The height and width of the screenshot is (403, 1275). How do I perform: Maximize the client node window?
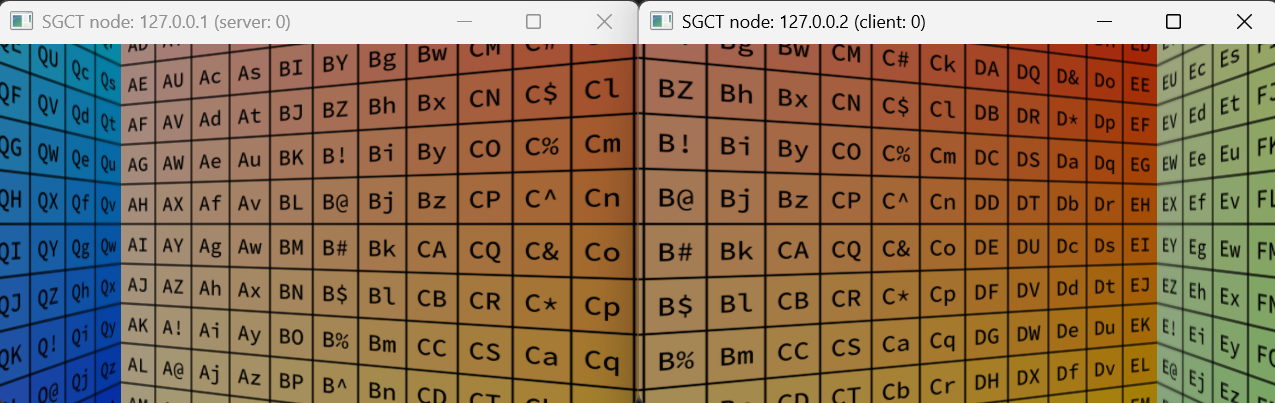click(x=1174, y=21)
